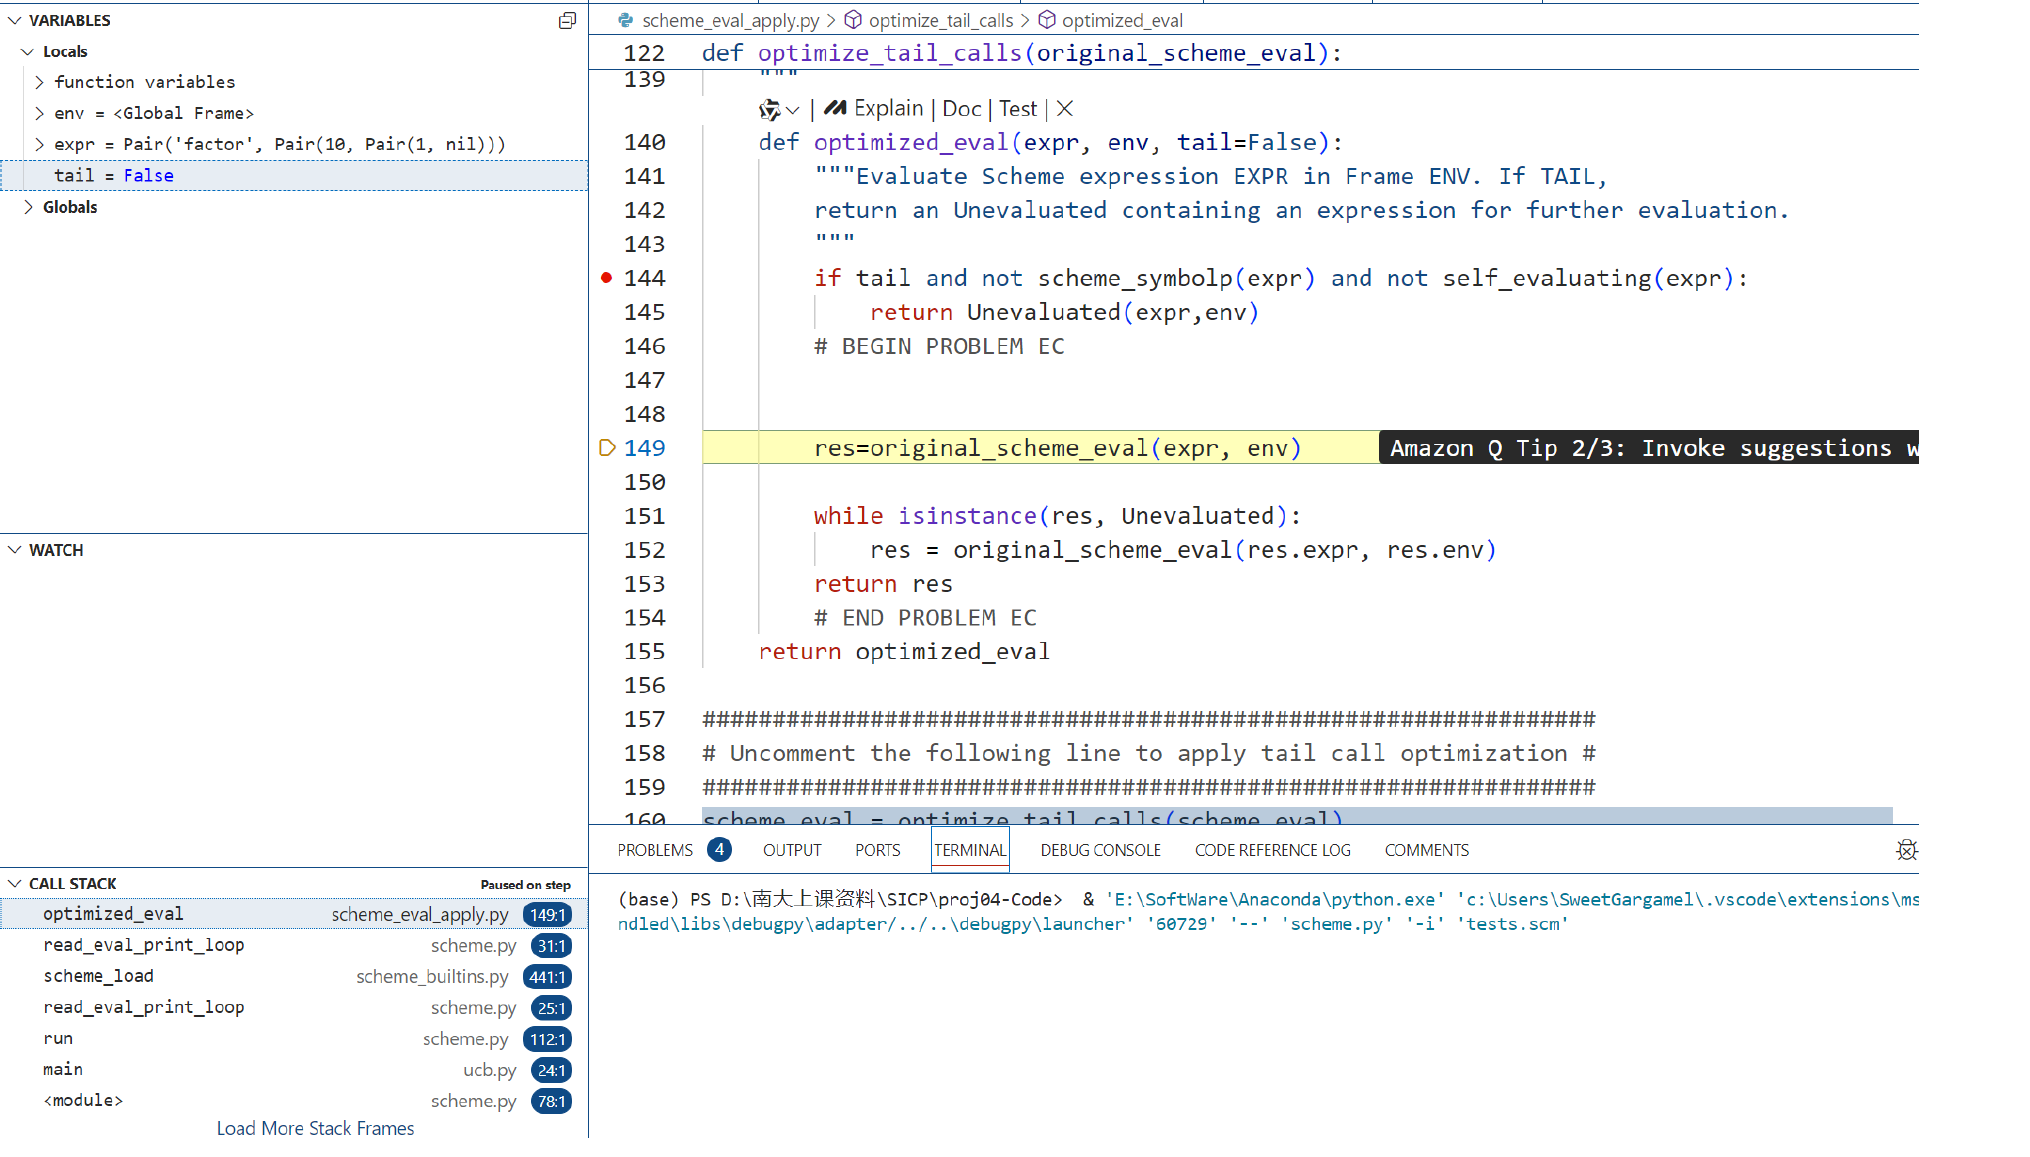
Task: Expand the function variables node
Action: [x=39, y=82]
